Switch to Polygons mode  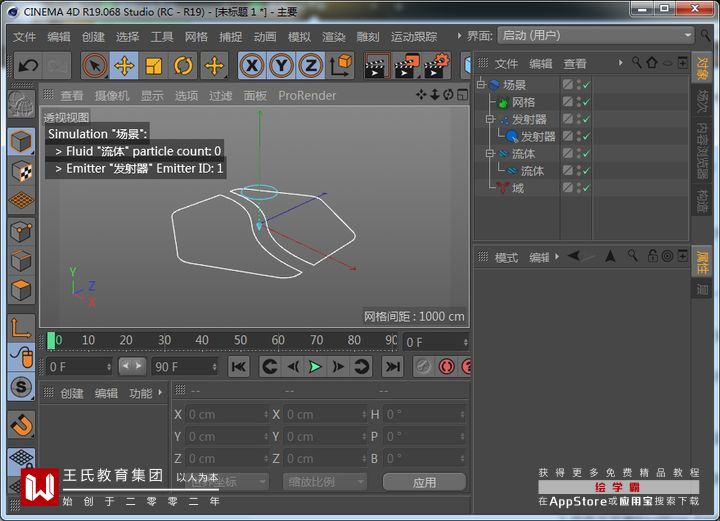coord(21,291)
